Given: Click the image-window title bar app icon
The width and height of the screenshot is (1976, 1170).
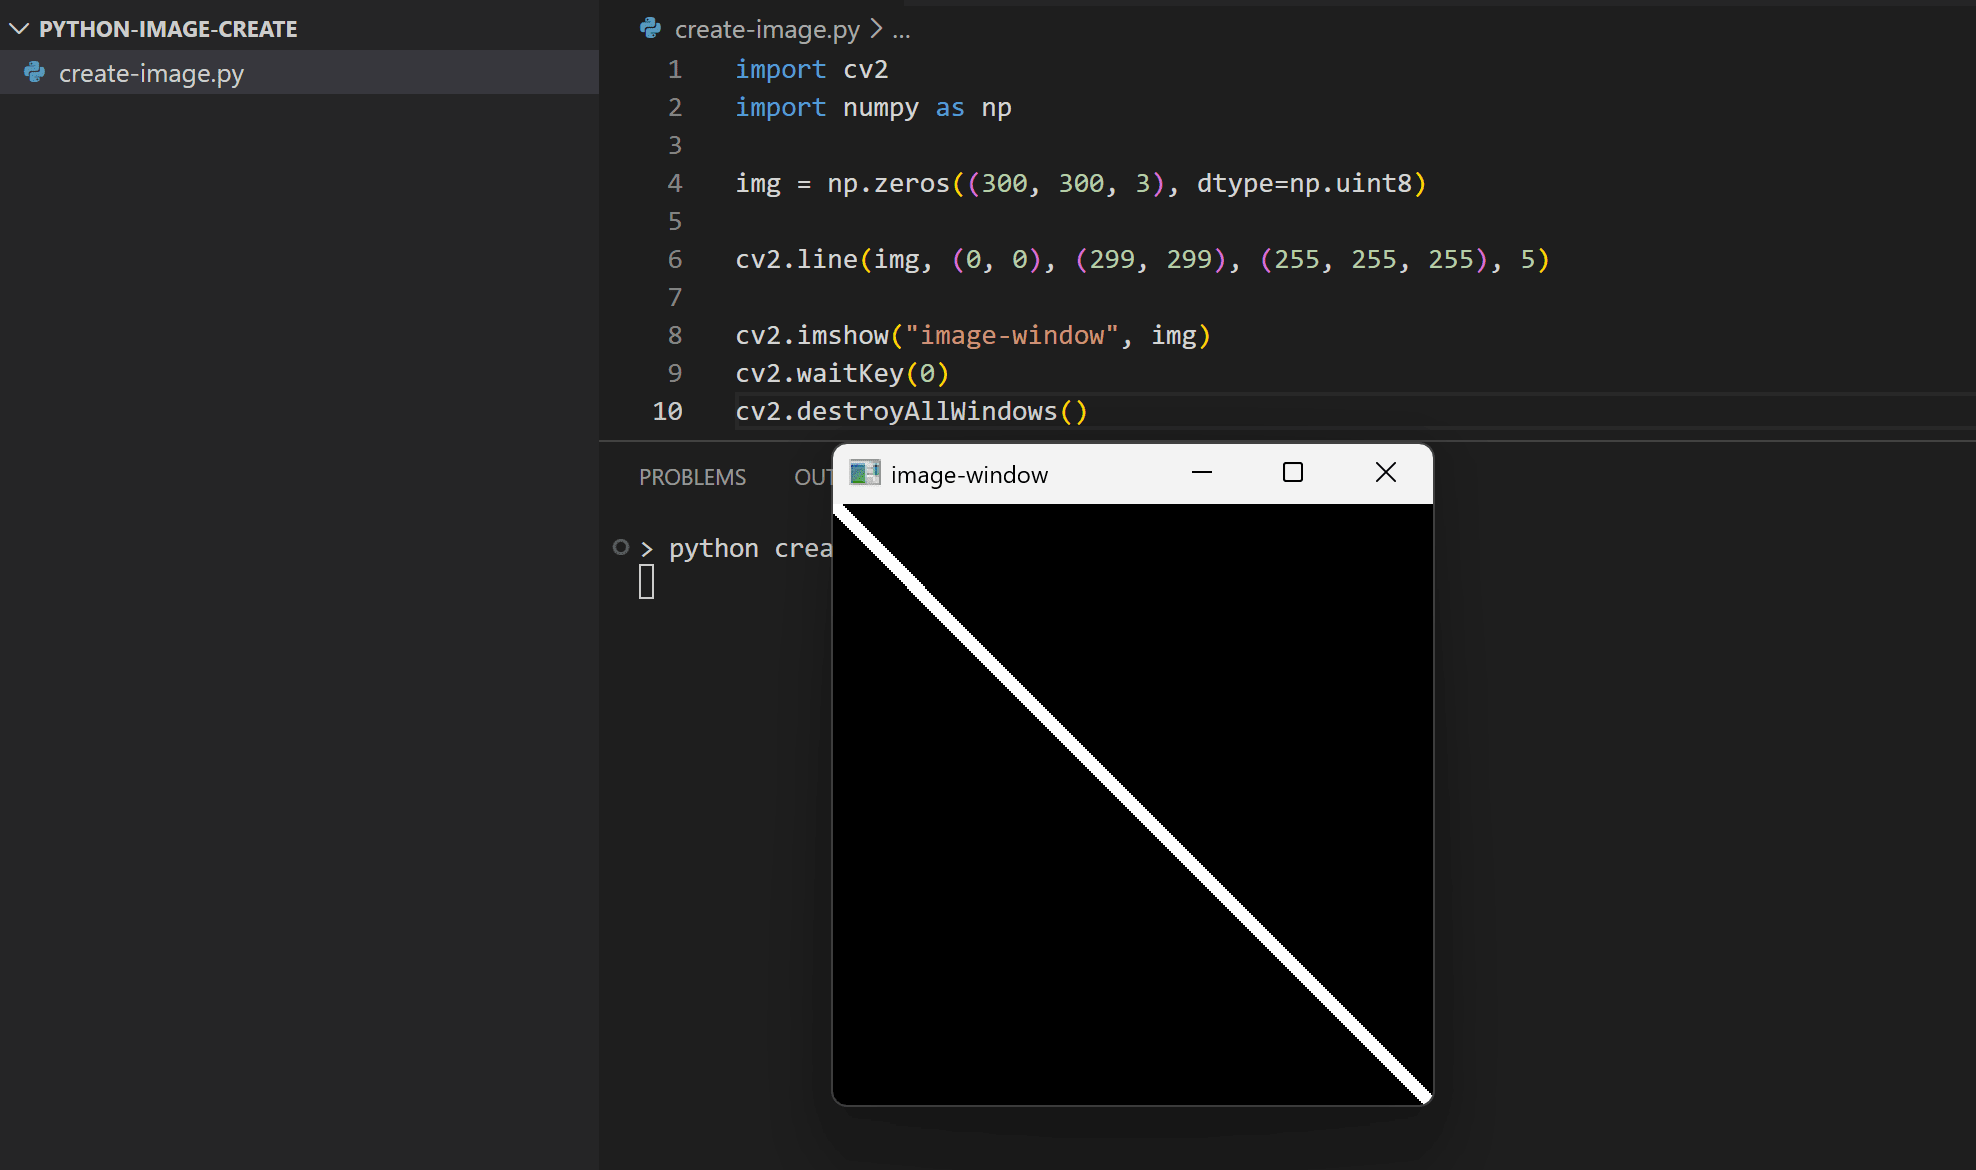Looking at the screenshot, I should point(864,473).
